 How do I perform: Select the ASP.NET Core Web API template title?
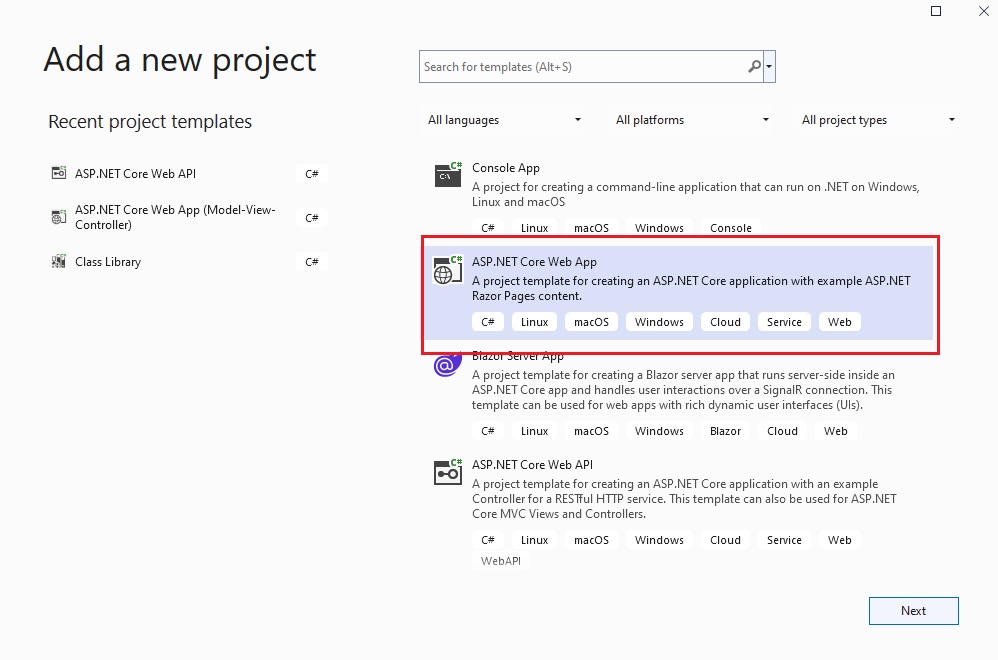coord(532,465)
